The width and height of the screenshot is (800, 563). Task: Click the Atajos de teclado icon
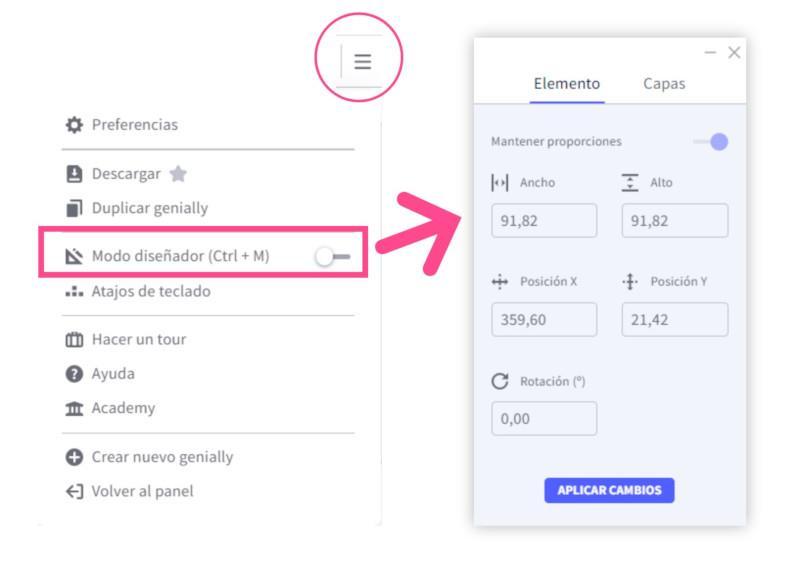74,292
